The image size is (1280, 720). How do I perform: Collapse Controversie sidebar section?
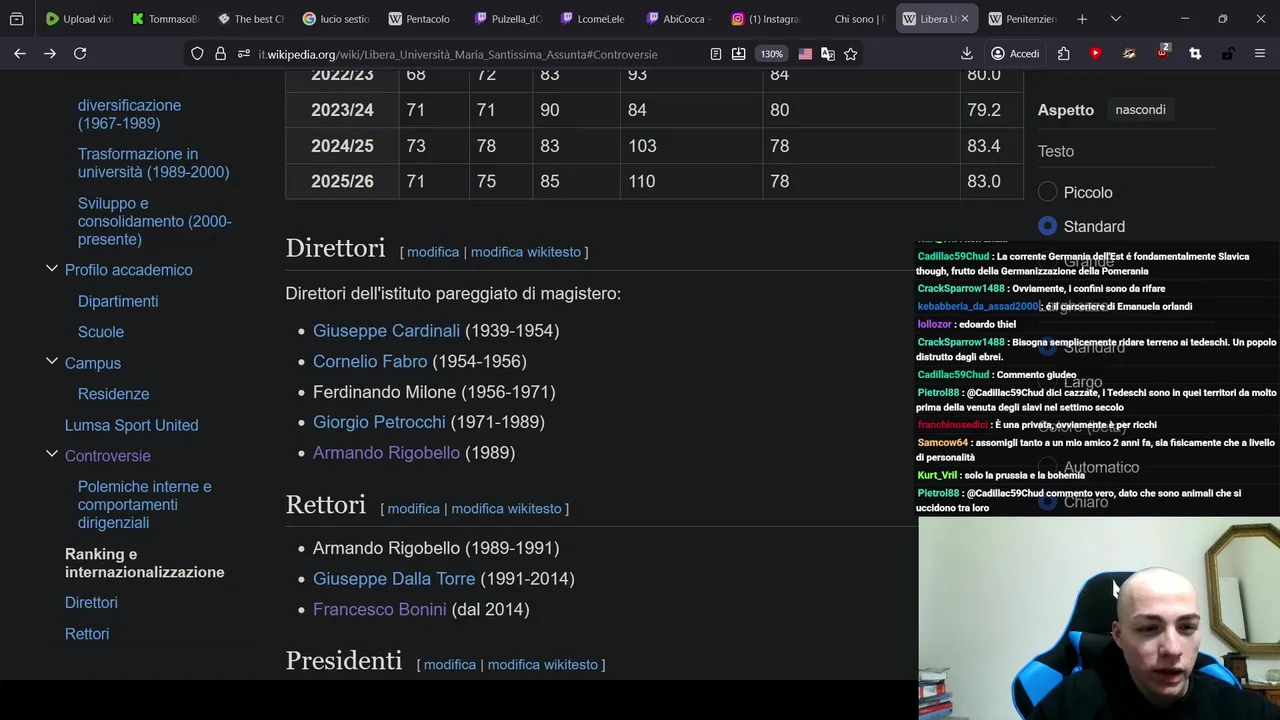[x=52, y=455]
